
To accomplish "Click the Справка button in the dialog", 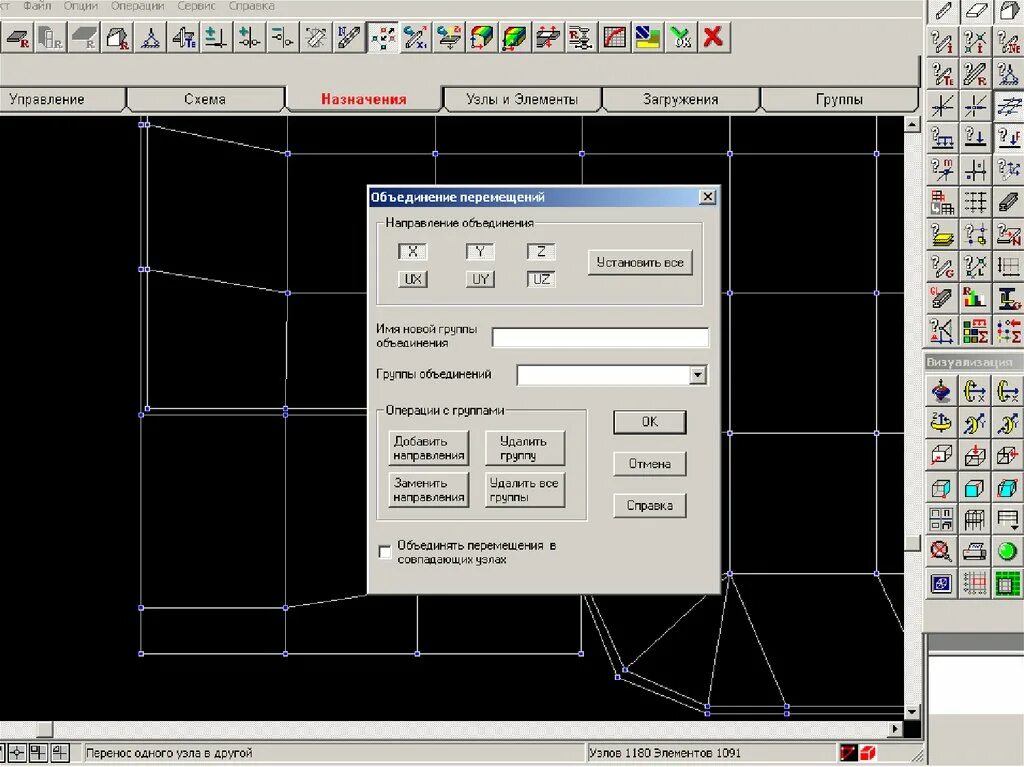I will (650, 506).
